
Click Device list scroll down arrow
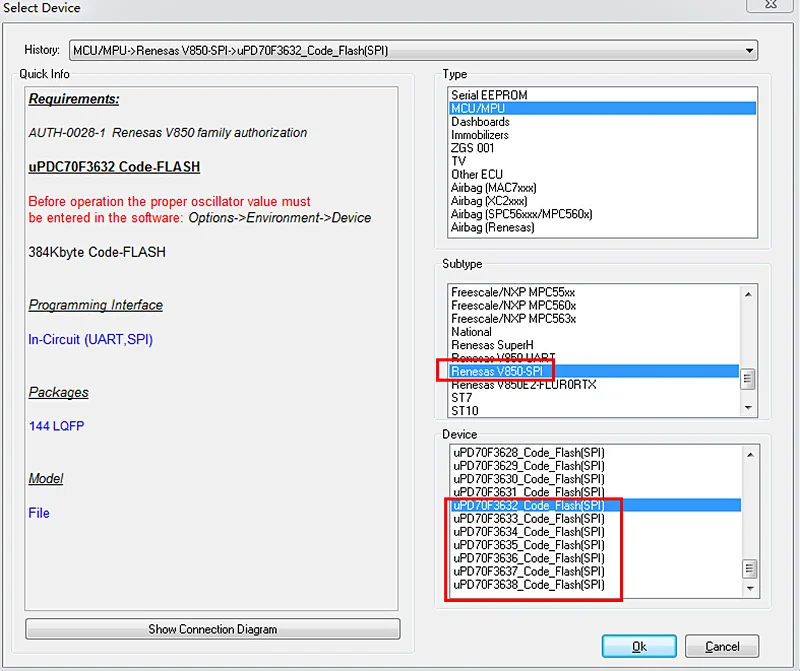point(750,588)
